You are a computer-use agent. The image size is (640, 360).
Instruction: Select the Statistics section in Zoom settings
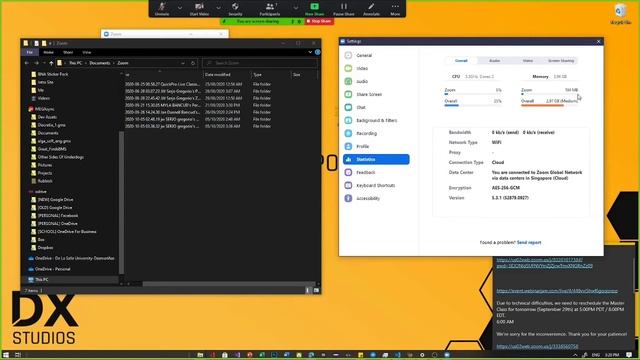[x=376, y=160]
